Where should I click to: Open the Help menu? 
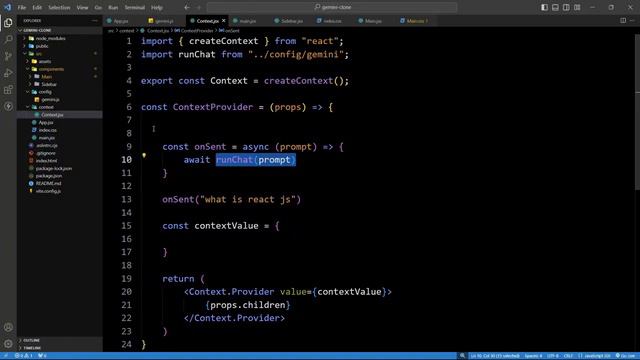coord(157,7)
